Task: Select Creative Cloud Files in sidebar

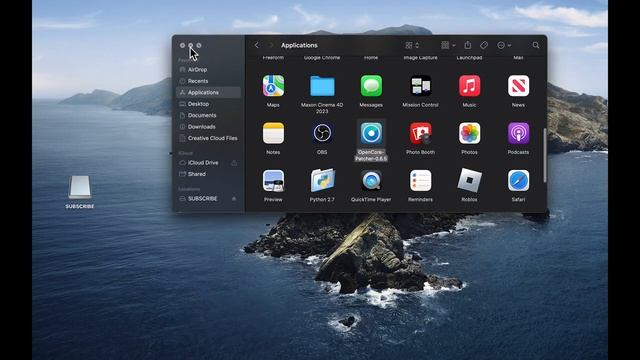Action: 208,138
